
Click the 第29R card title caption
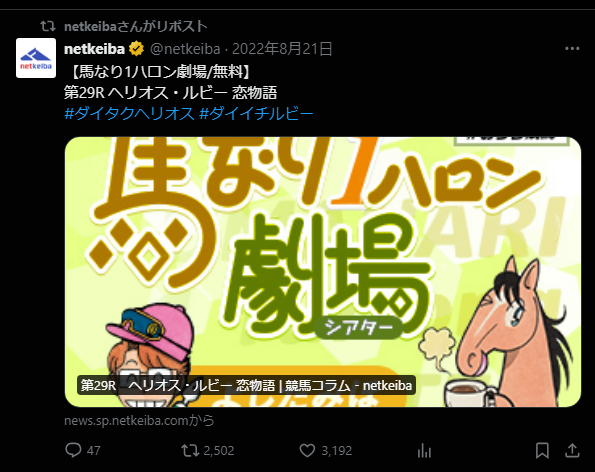point(246,385)
